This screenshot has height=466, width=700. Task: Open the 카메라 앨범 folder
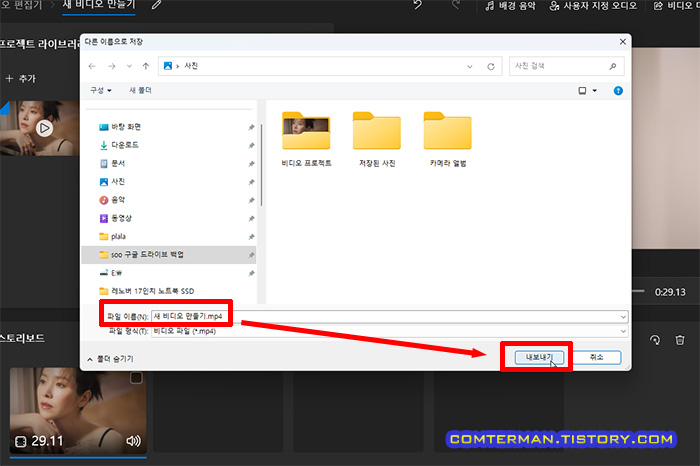(x=448, y=139)
